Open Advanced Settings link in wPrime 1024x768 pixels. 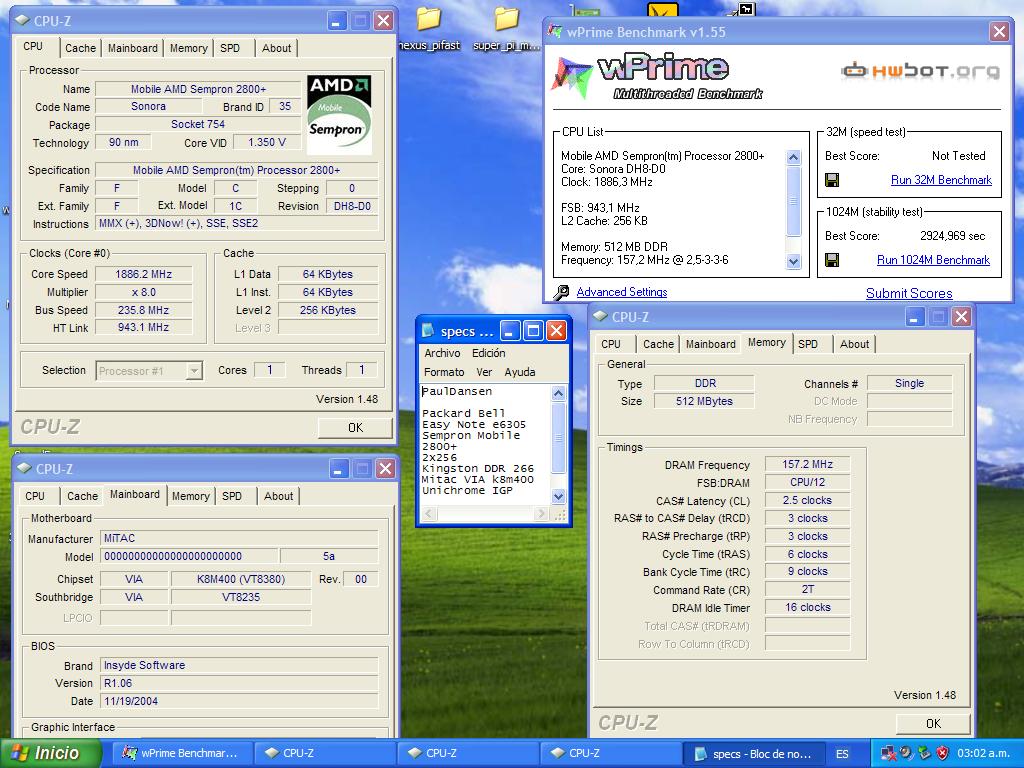tap(622, 293)
